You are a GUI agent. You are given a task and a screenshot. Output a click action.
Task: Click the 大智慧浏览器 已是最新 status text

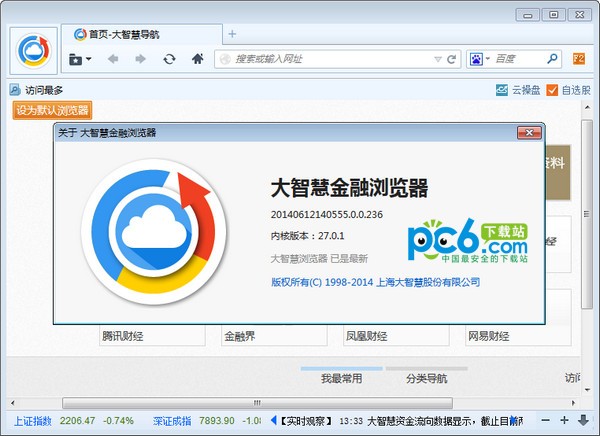pos(319,259)
